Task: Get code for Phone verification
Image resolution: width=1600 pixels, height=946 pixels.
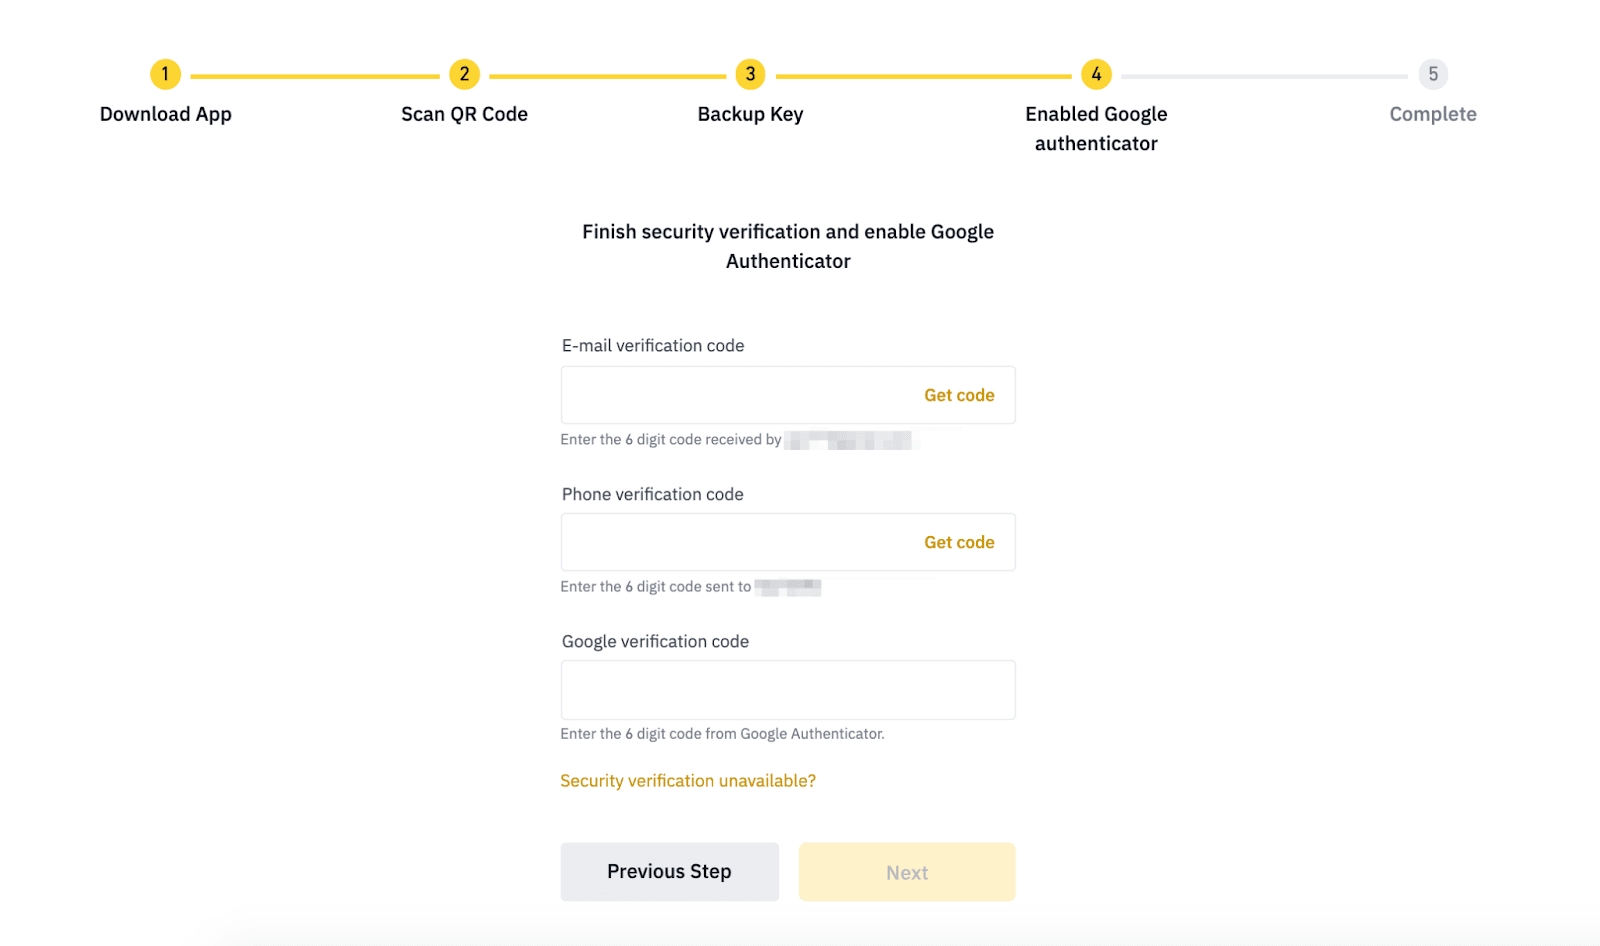Action: (959, 542)
